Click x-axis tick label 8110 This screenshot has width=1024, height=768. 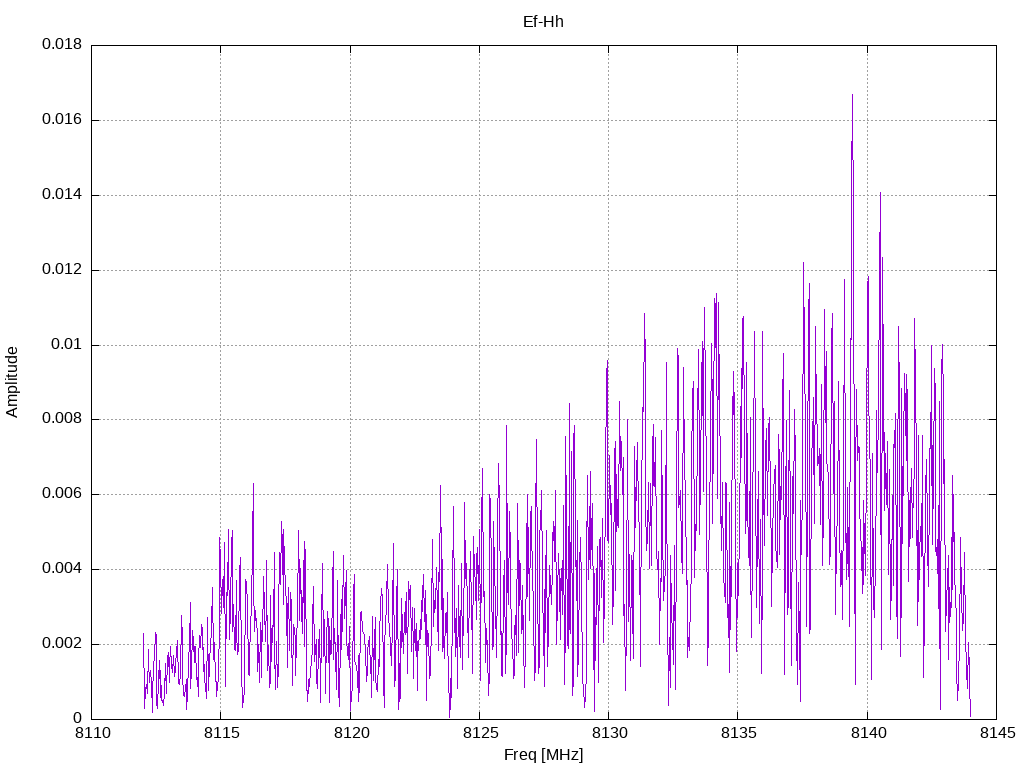pos(93,733)
